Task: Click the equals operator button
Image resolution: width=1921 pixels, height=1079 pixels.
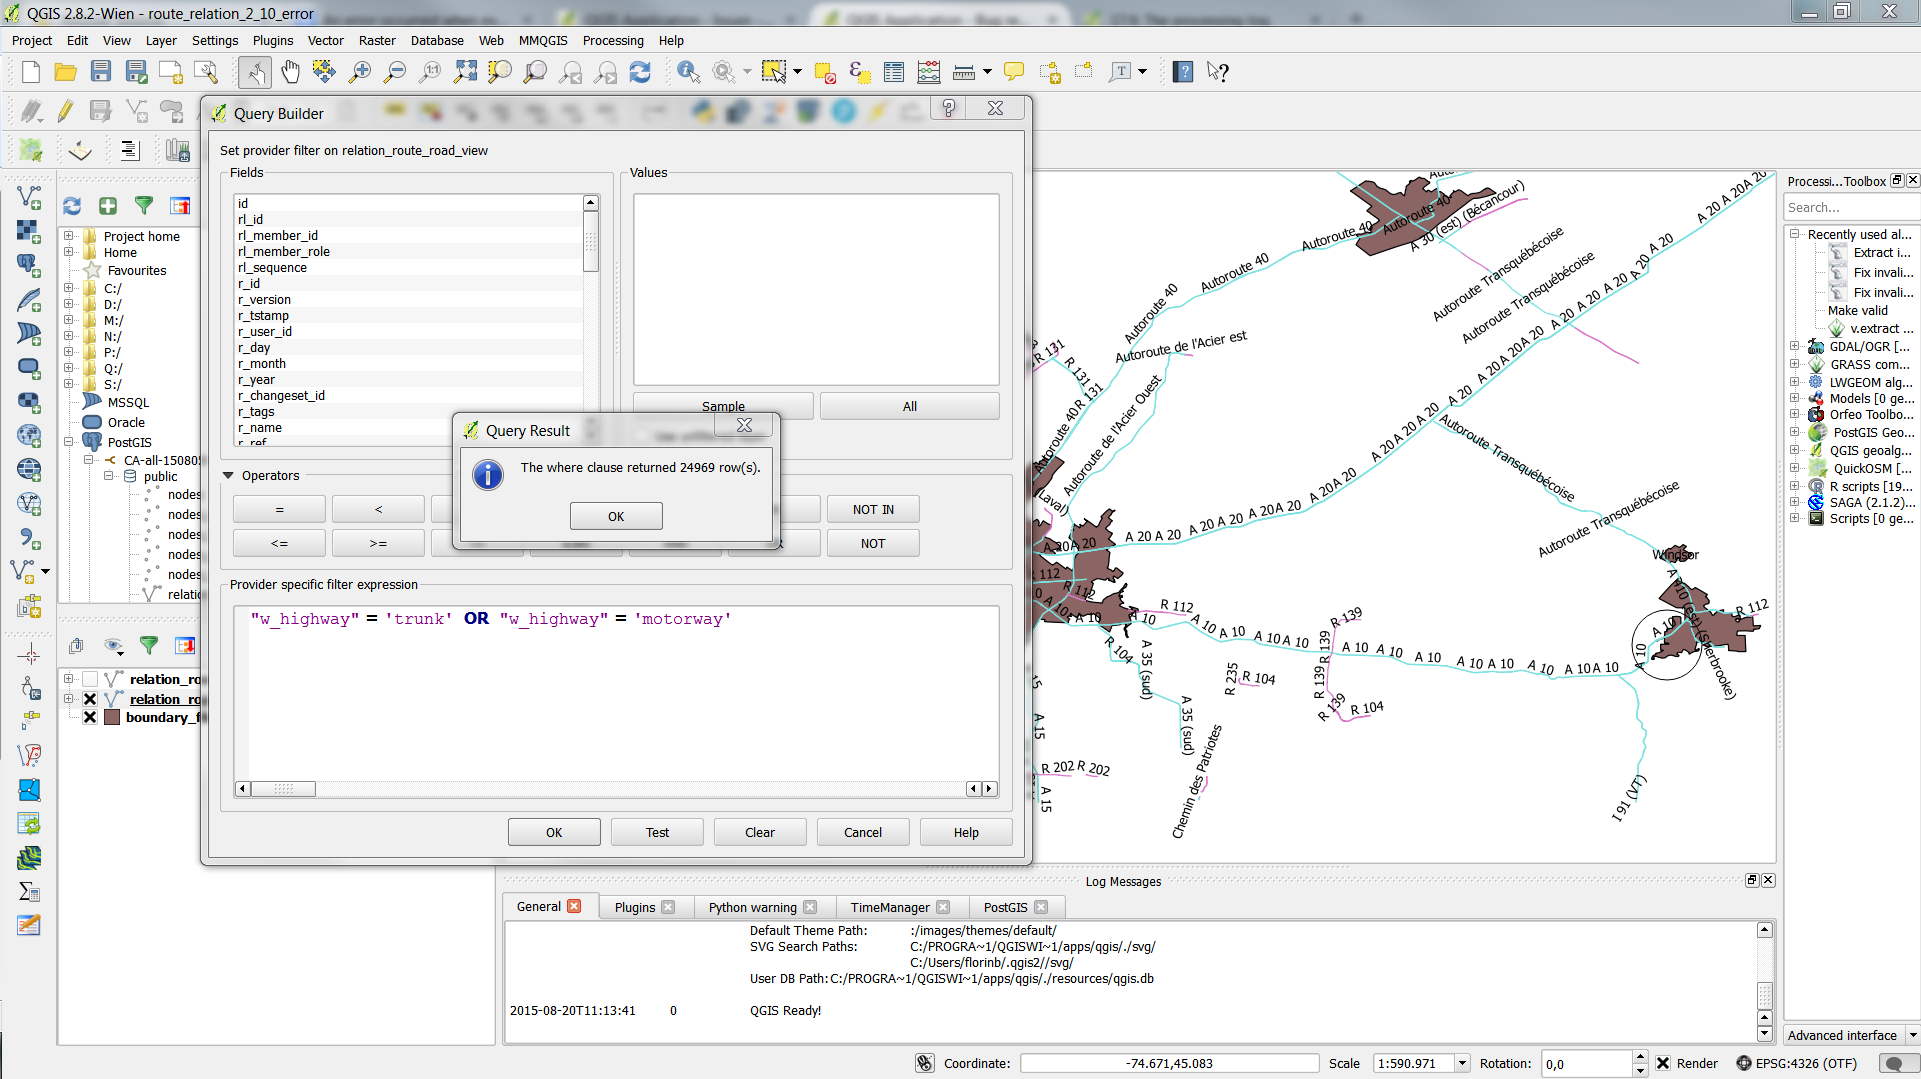Action: (279, 509)
